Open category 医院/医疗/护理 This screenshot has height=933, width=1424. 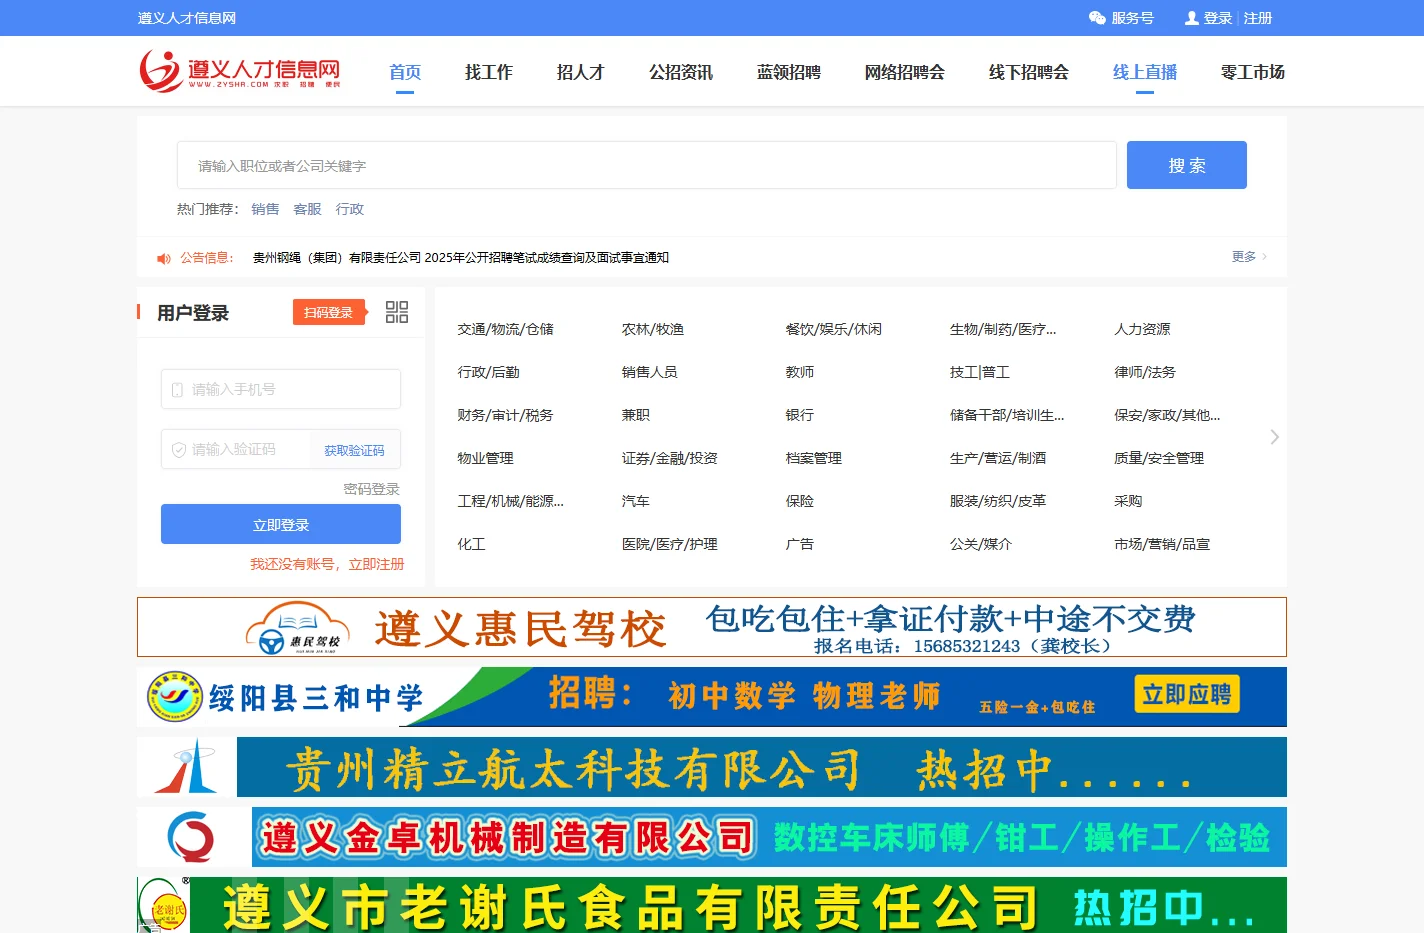(x=670, y=544)
